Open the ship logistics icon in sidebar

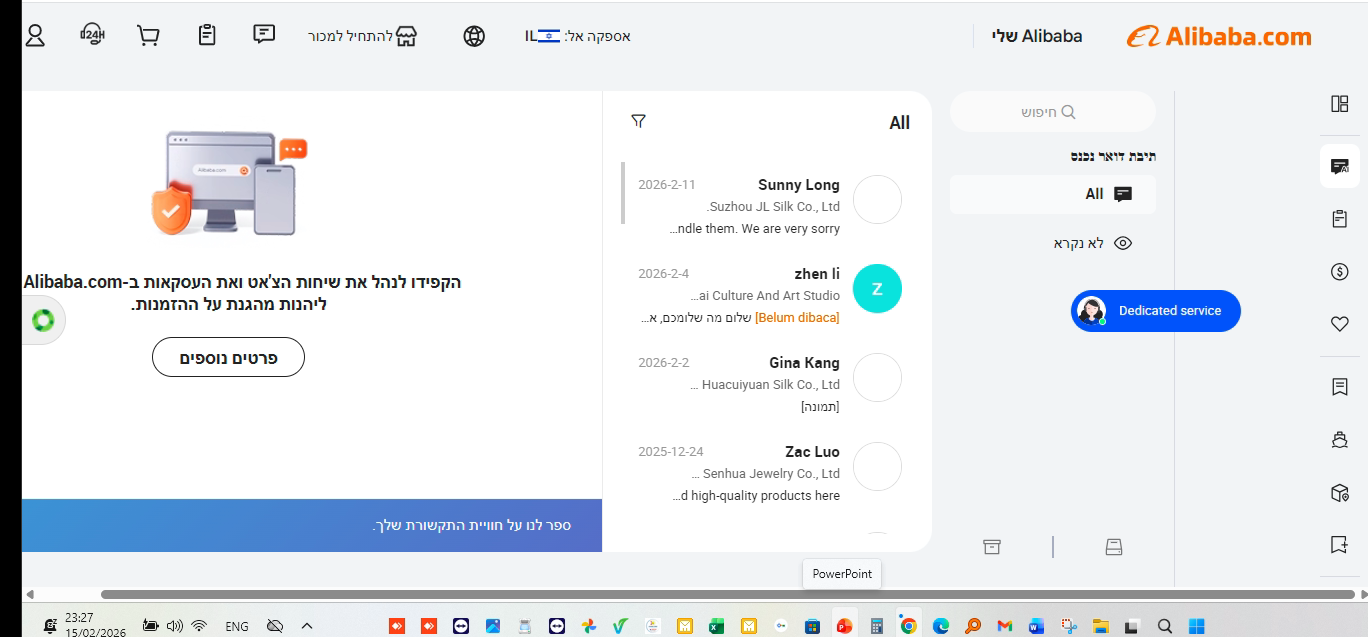1340,440
